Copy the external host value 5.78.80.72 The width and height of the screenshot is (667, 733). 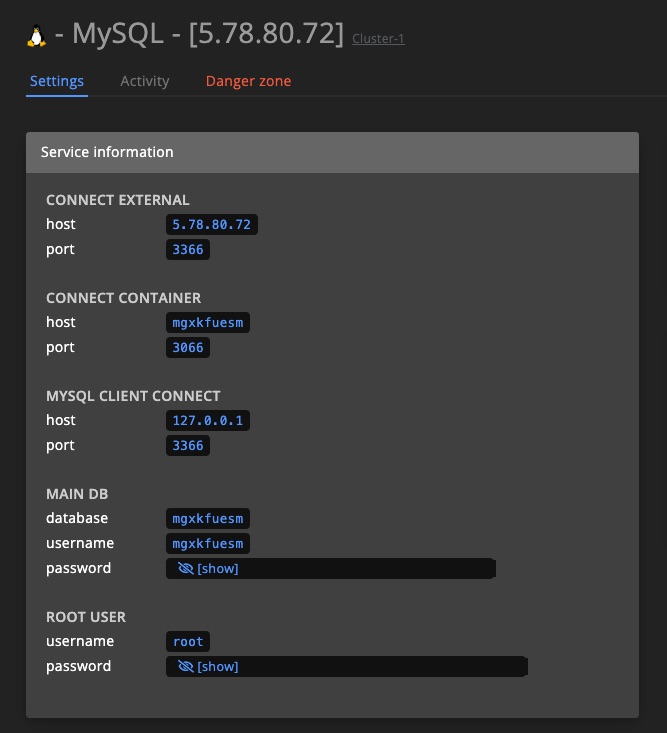click(212, 224)
